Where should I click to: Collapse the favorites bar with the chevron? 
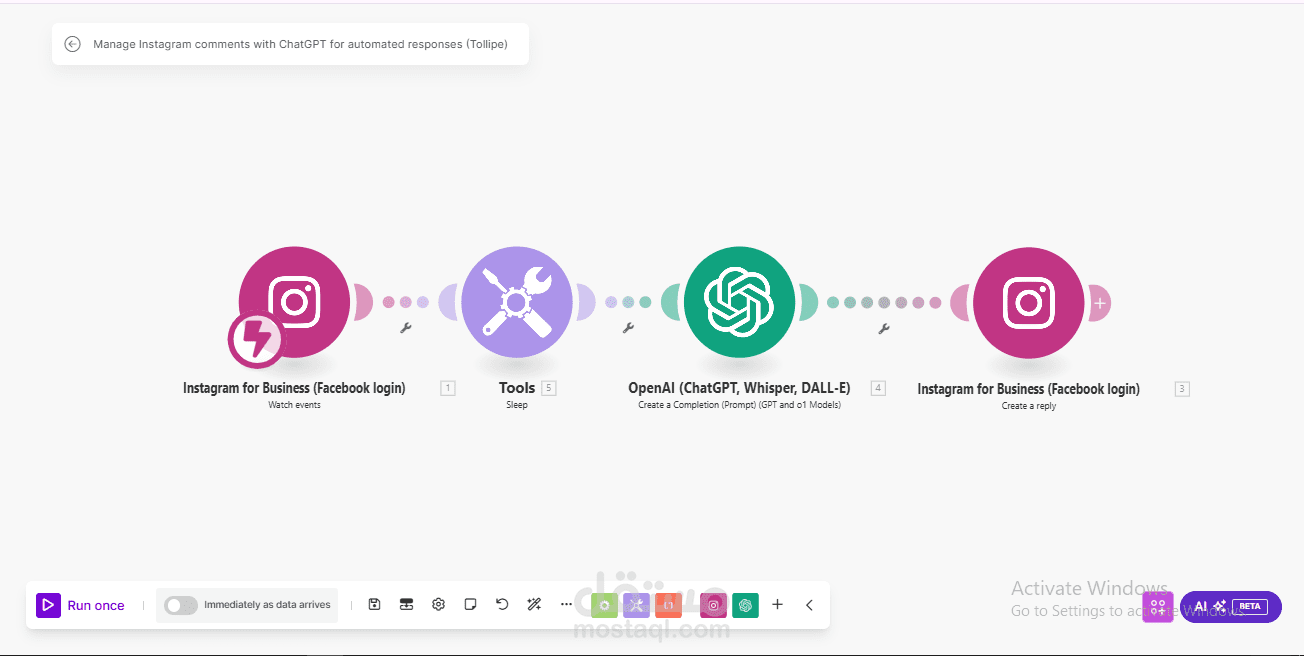809,605
